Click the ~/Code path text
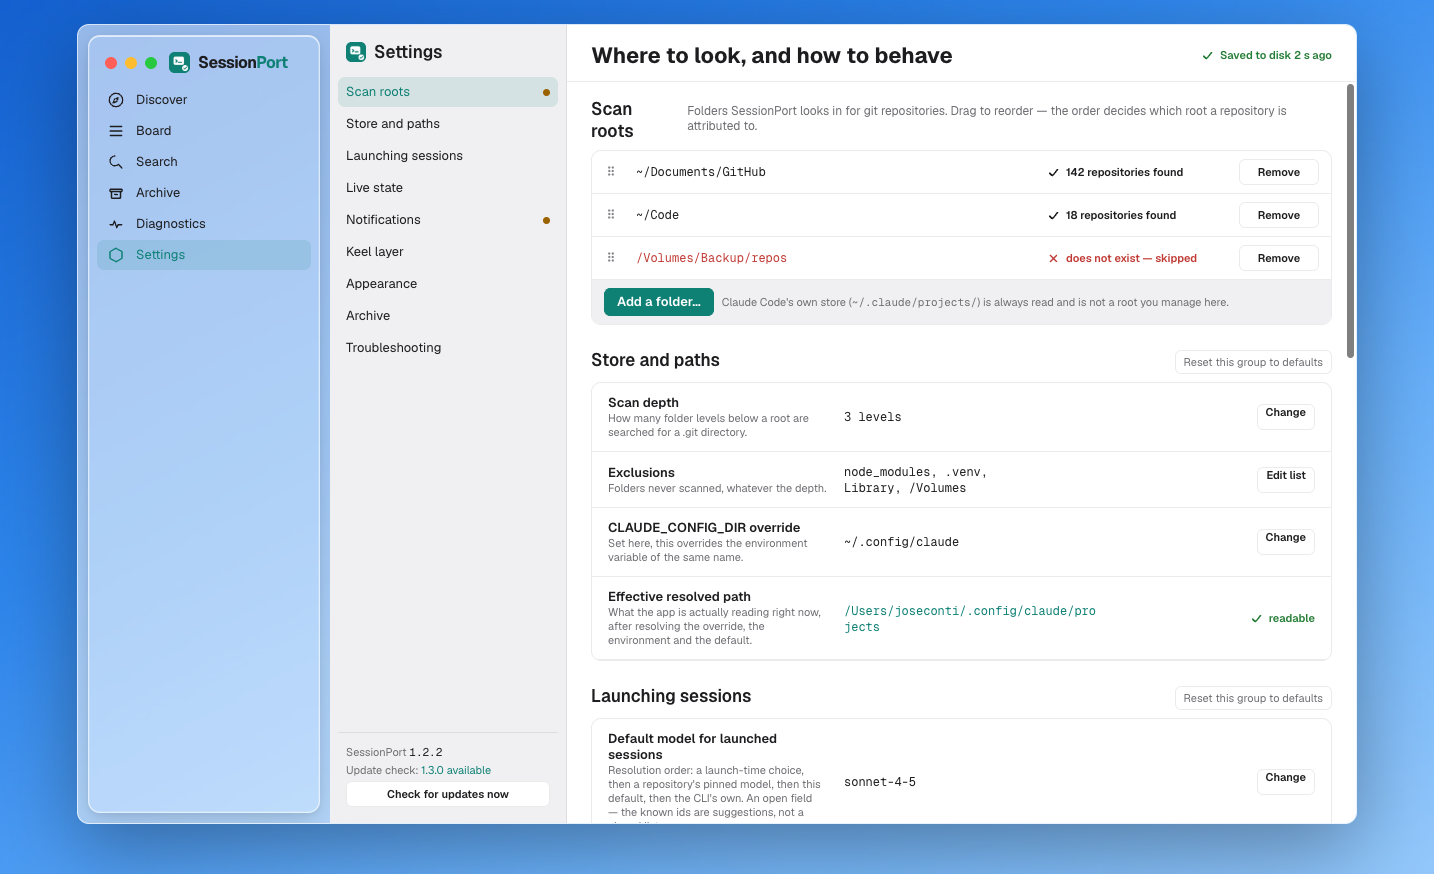1434x874 pixels. tap(658, 215)
